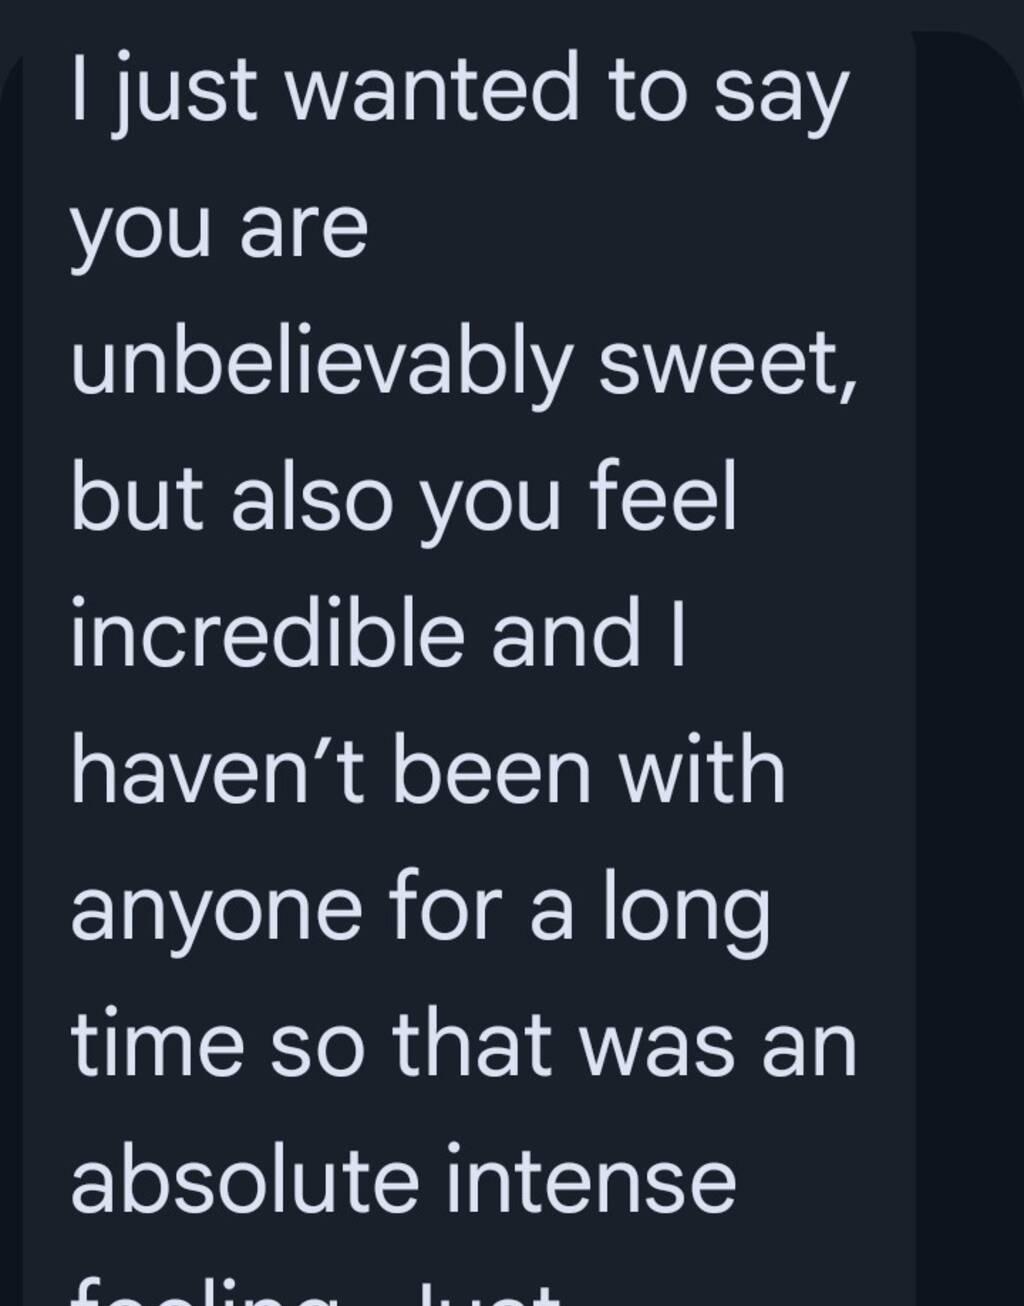This screenshot has height=1306, width=1024.
Task: Click the word "time" in the message
Action: (158, 1046)
